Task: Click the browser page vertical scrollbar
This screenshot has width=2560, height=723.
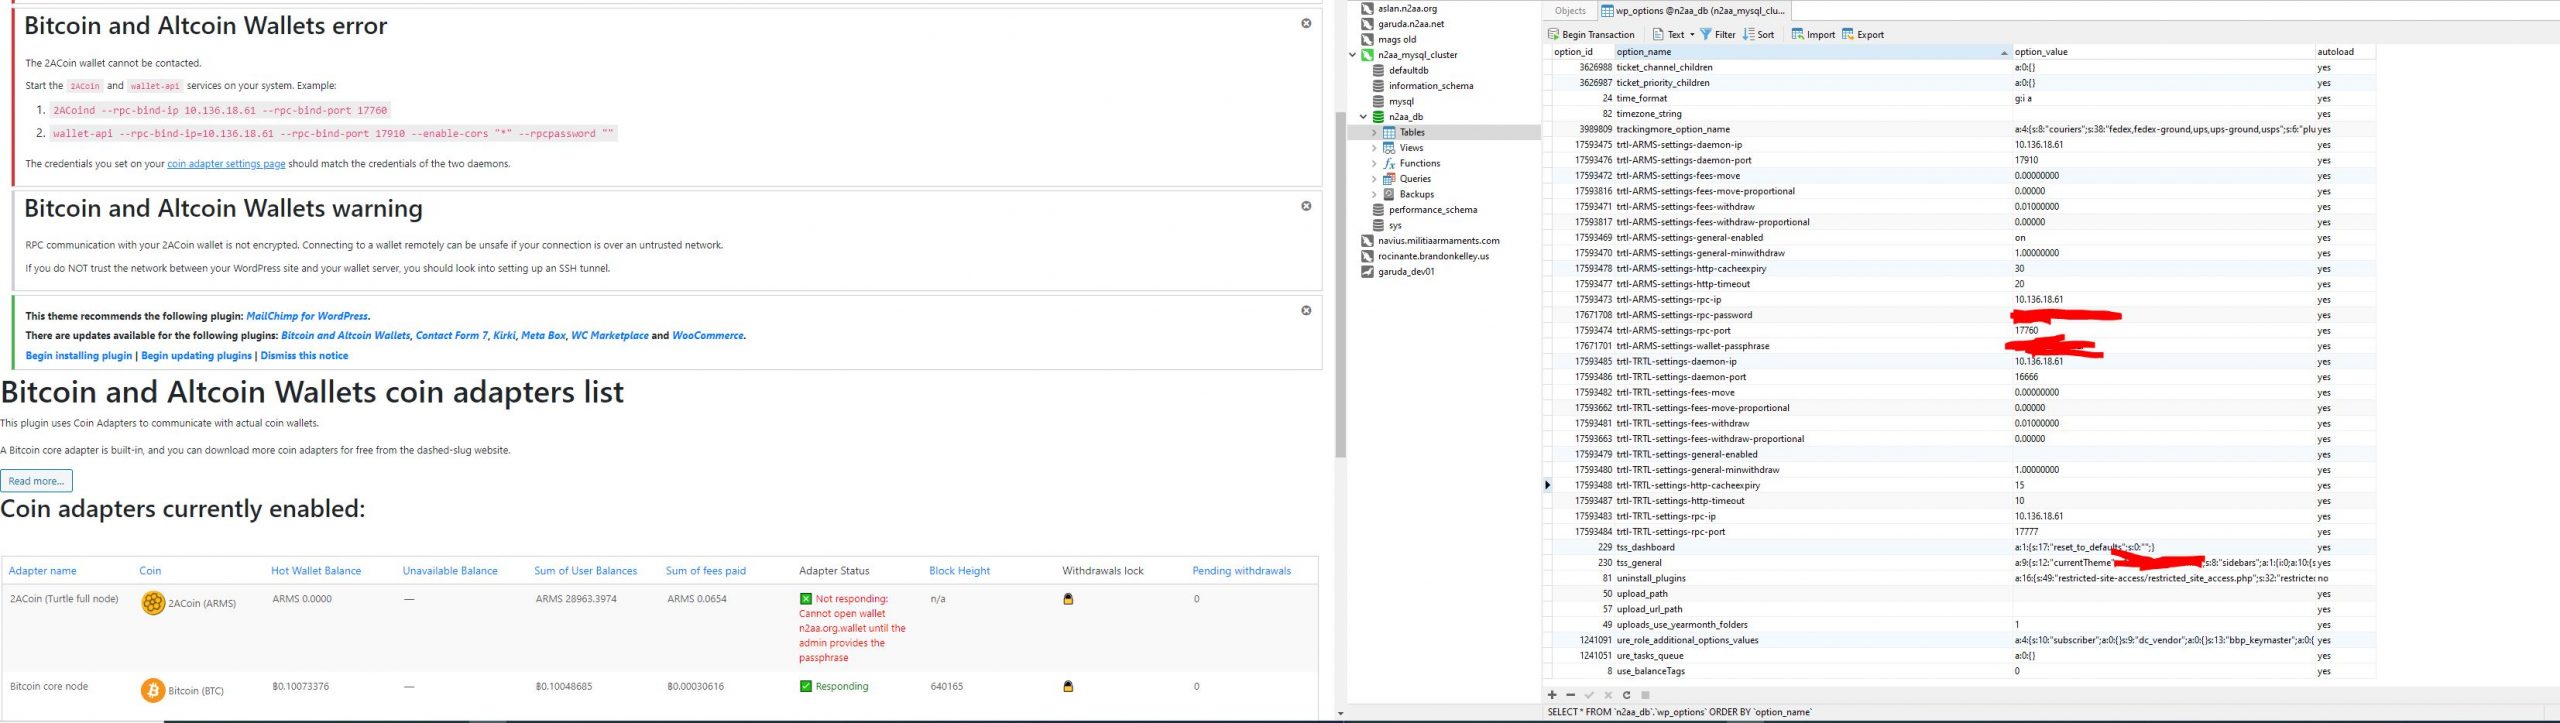Action: tap(1340, 285)
